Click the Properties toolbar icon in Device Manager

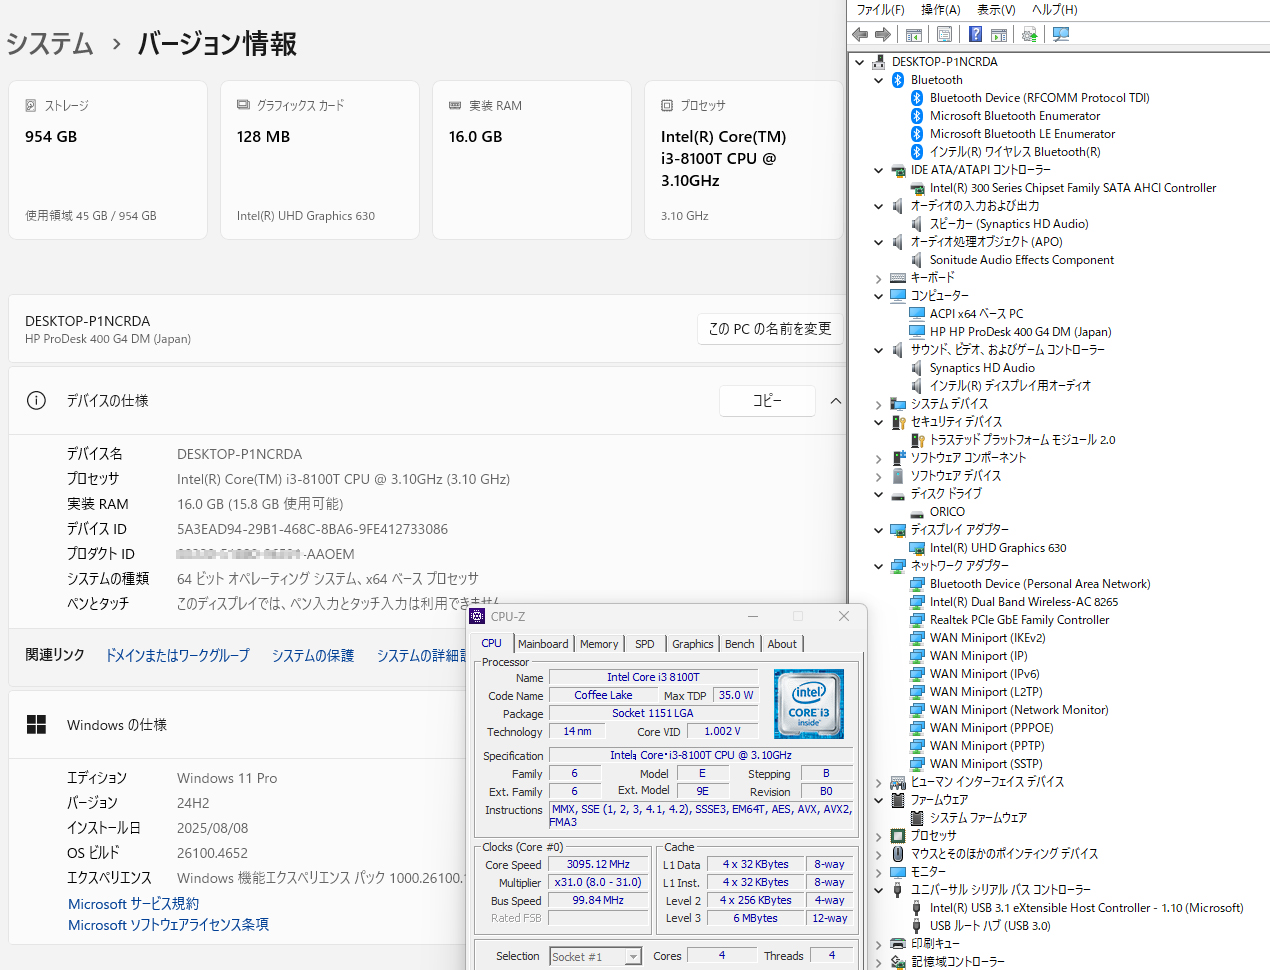(944, 34)
